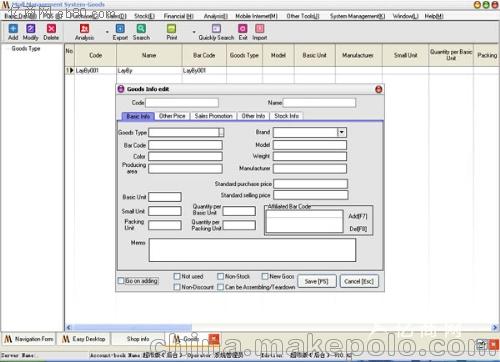This screenshot has height=362, width=500.
Task: Click the horizontal scrollbar right arrow
Action: (x=495, y=328)
